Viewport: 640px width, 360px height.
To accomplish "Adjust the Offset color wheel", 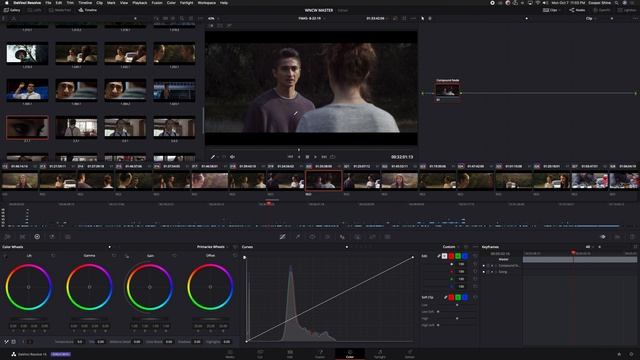I will coord(210,287).
